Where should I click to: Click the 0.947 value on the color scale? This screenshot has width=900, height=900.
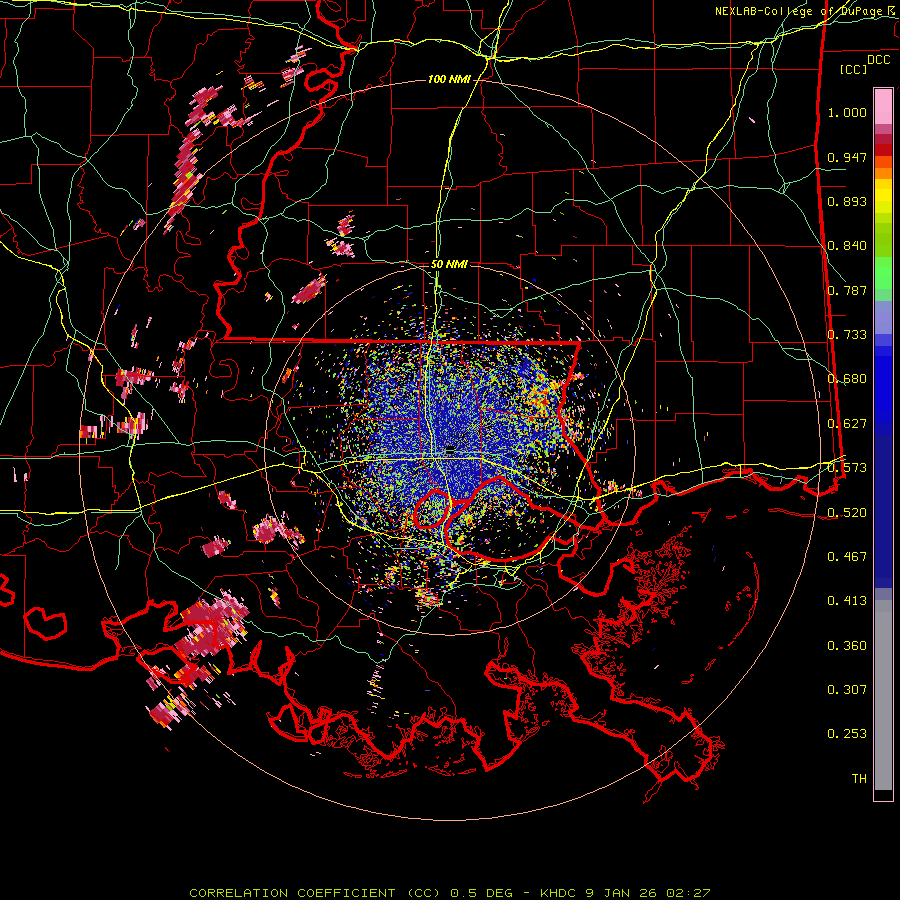tap(847, 157)
